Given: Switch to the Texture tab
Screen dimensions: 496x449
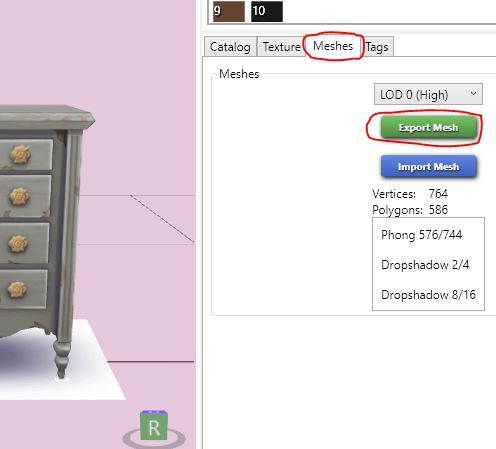Looking at the screenshot, I should (x=282, y=47).
